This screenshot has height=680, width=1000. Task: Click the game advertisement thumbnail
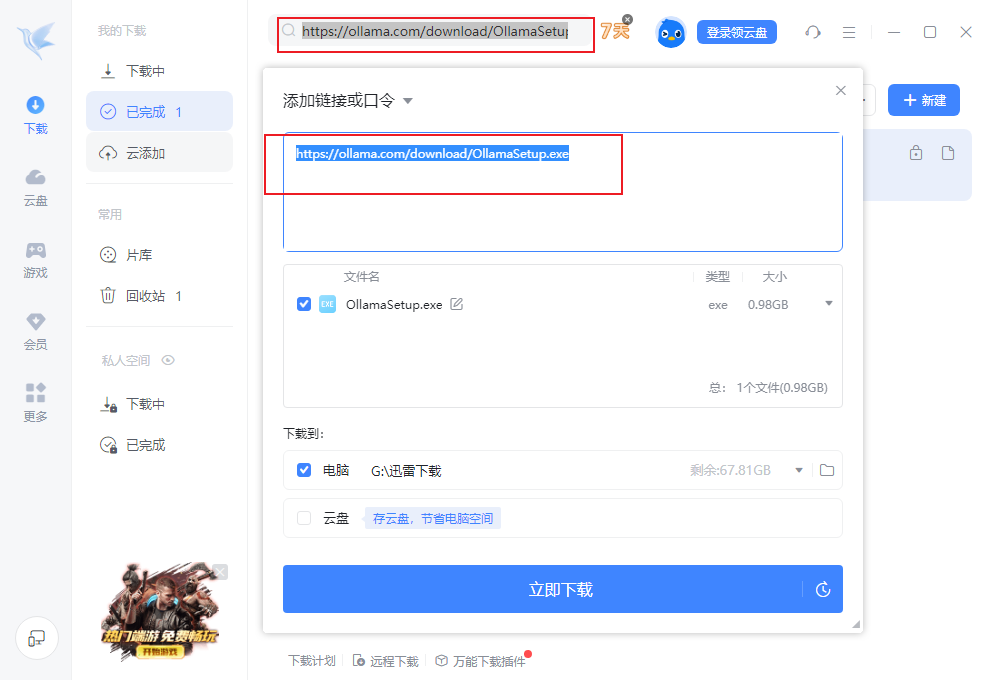click(x=160, y=611)
